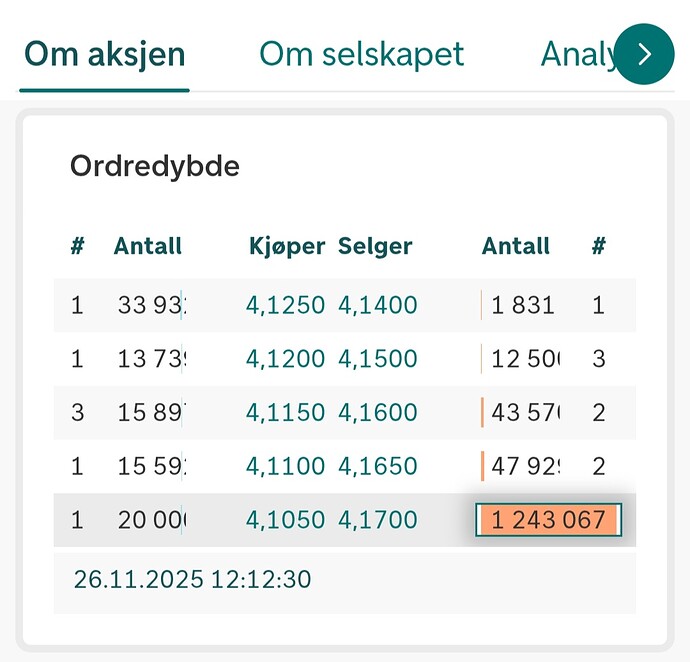Viewport: 690px width, 662px height.
Task: Open the Om aksjen tab
Action: click(x=104, y=54)
